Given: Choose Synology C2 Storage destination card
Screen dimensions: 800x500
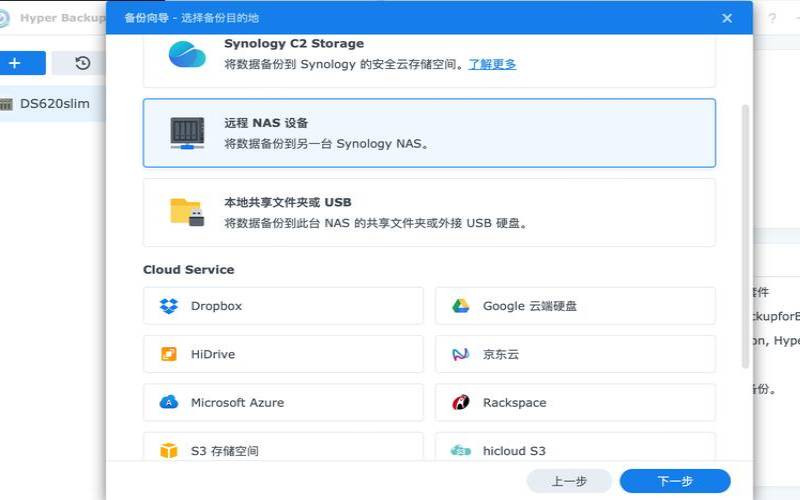Looking at the screenshot, I should pos(429,60).
